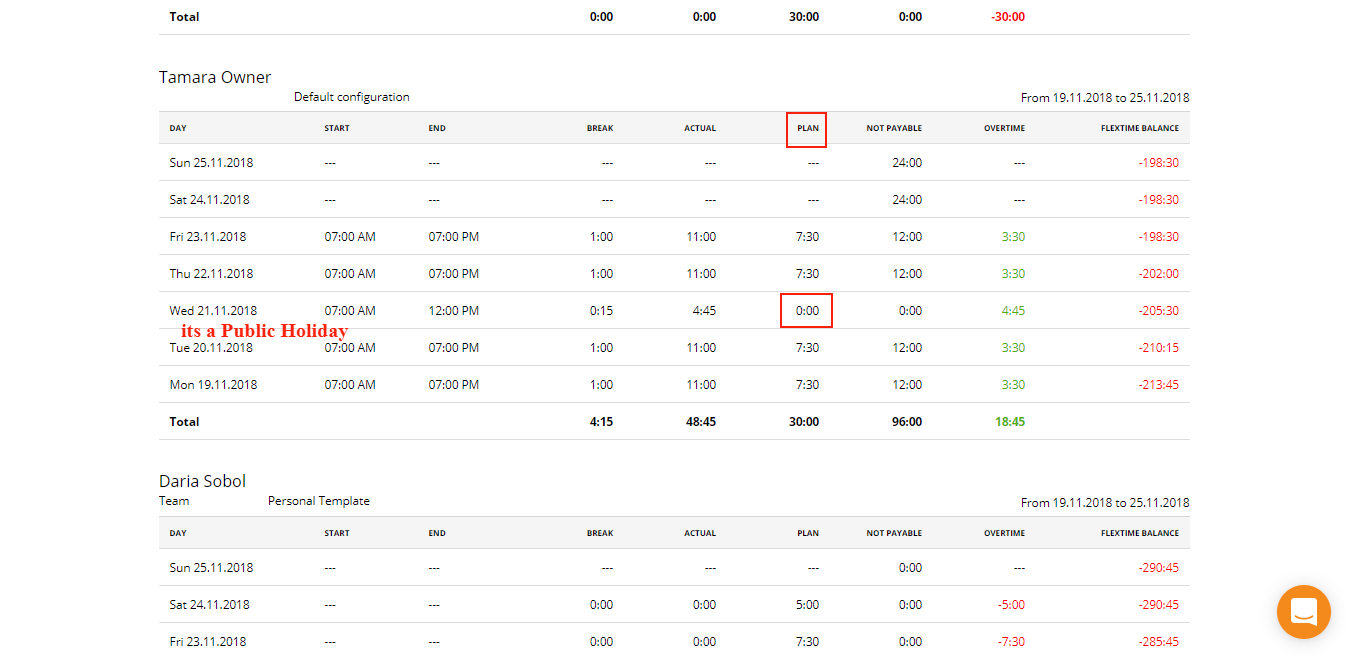This screenshot has width=1348, height=657.
Task: Click the FLEXTIME BALANCE header in Daria Sobol's table
Action: (x=1140, y=533)
